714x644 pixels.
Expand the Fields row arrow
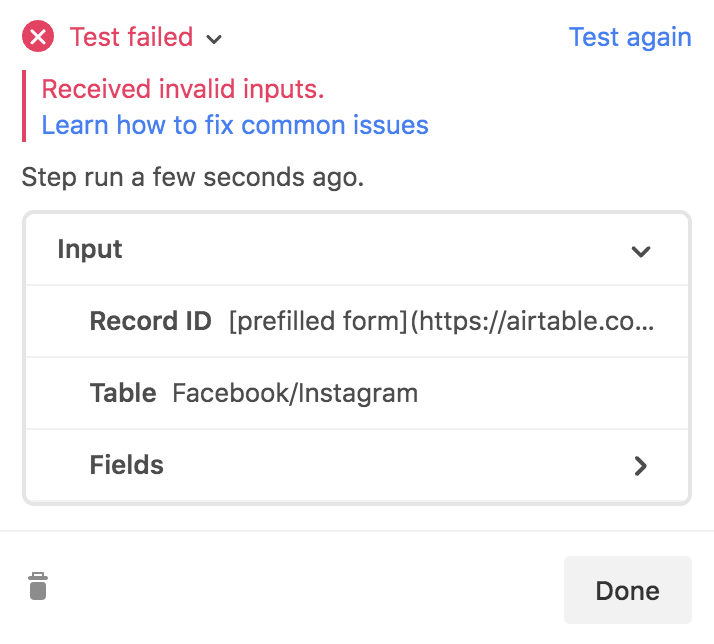(641, 465)
